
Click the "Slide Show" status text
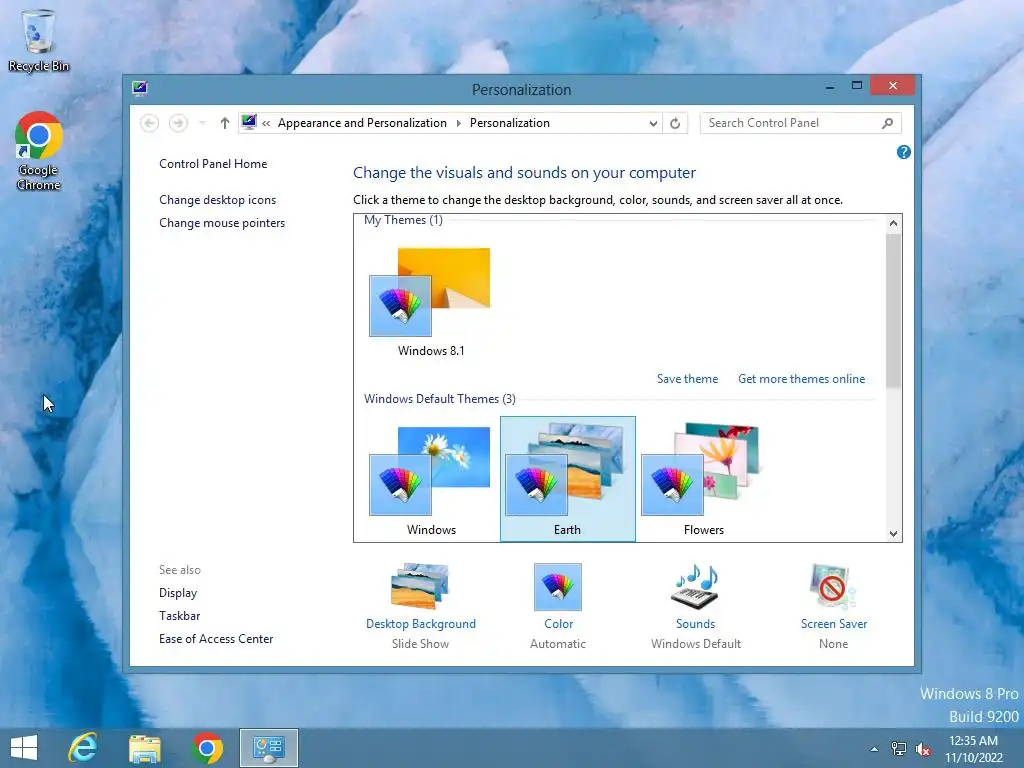421,644
